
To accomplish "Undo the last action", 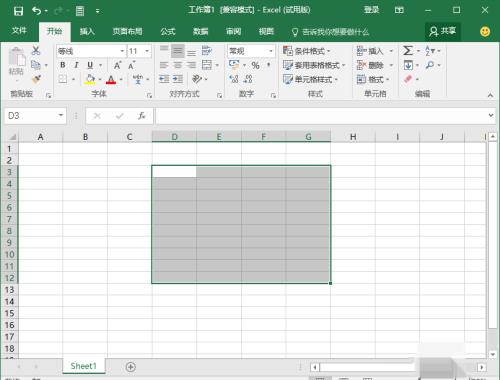I will [x=36, y=11].
